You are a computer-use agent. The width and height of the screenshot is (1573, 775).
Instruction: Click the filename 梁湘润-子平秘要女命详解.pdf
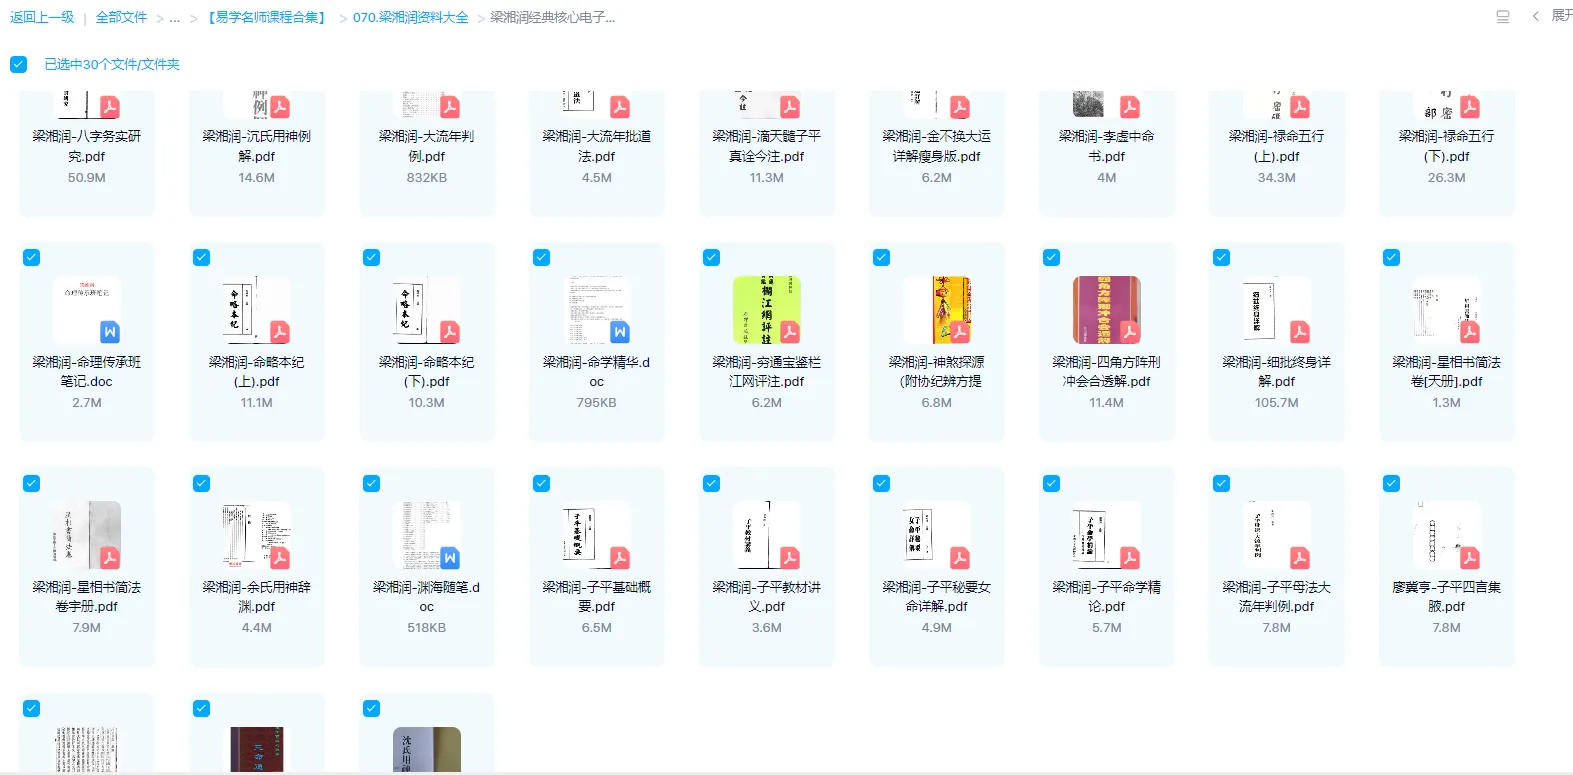coord(937,597)
